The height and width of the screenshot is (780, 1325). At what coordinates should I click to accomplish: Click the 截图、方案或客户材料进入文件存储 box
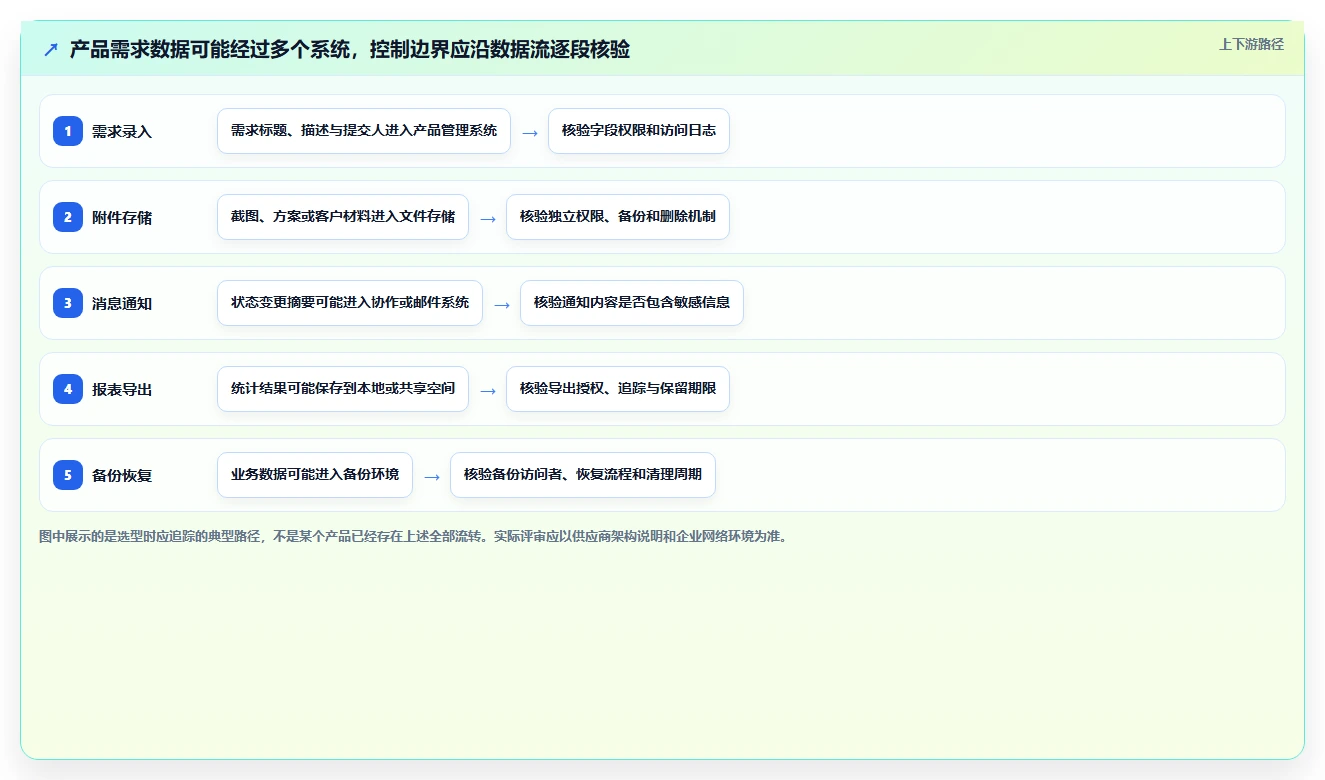(343, 217)
